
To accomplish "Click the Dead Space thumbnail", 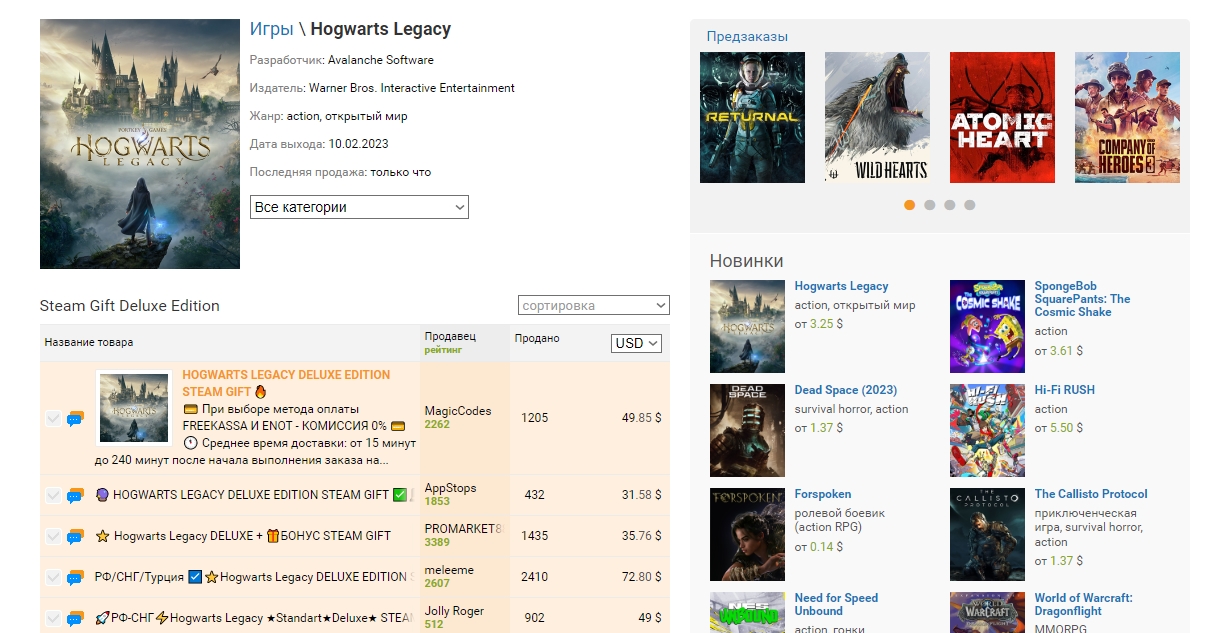I will (747, 431).
